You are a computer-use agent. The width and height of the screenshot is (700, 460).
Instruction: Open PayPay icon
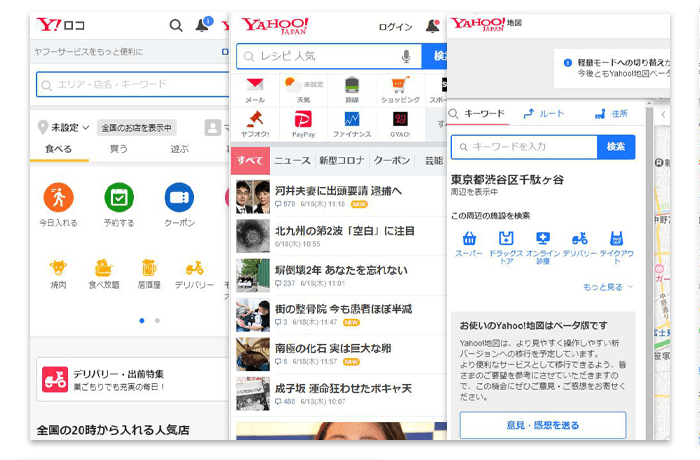pyautogui.click(x=304, y=119)
